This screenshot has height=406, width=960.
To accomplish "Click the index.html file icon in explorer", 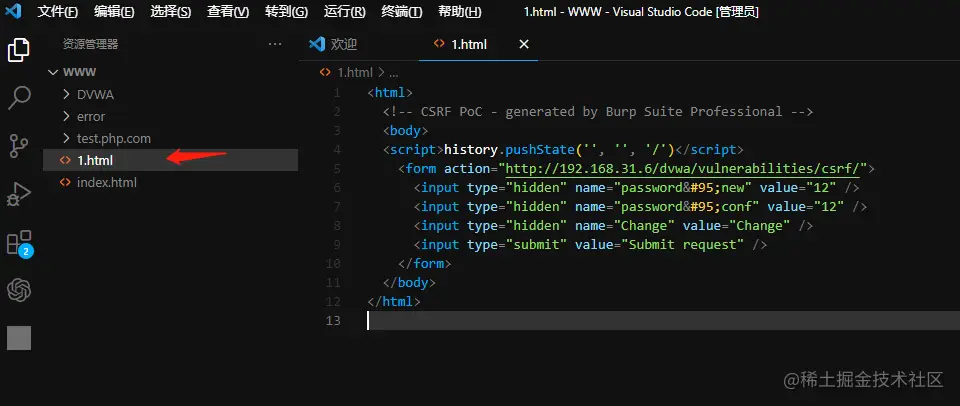I will point(65,182).
